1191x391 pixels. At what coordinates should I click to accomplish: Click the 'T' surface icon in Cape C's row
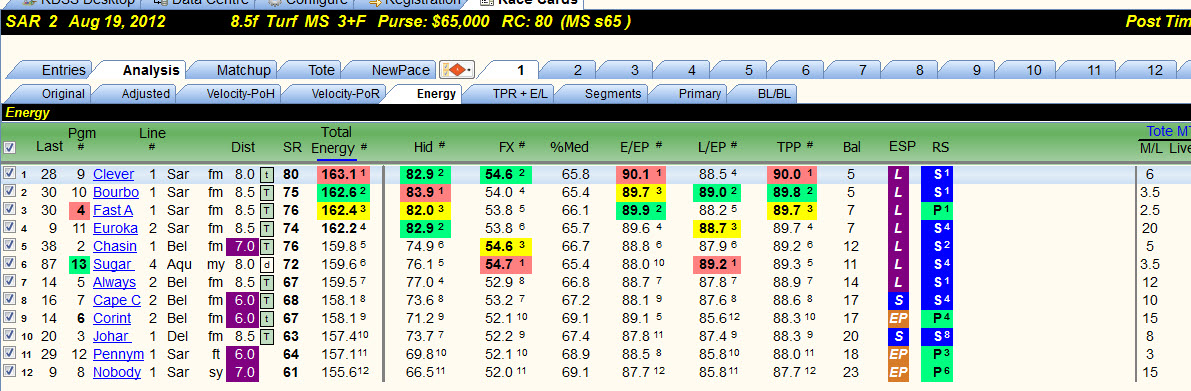point(266,300)
